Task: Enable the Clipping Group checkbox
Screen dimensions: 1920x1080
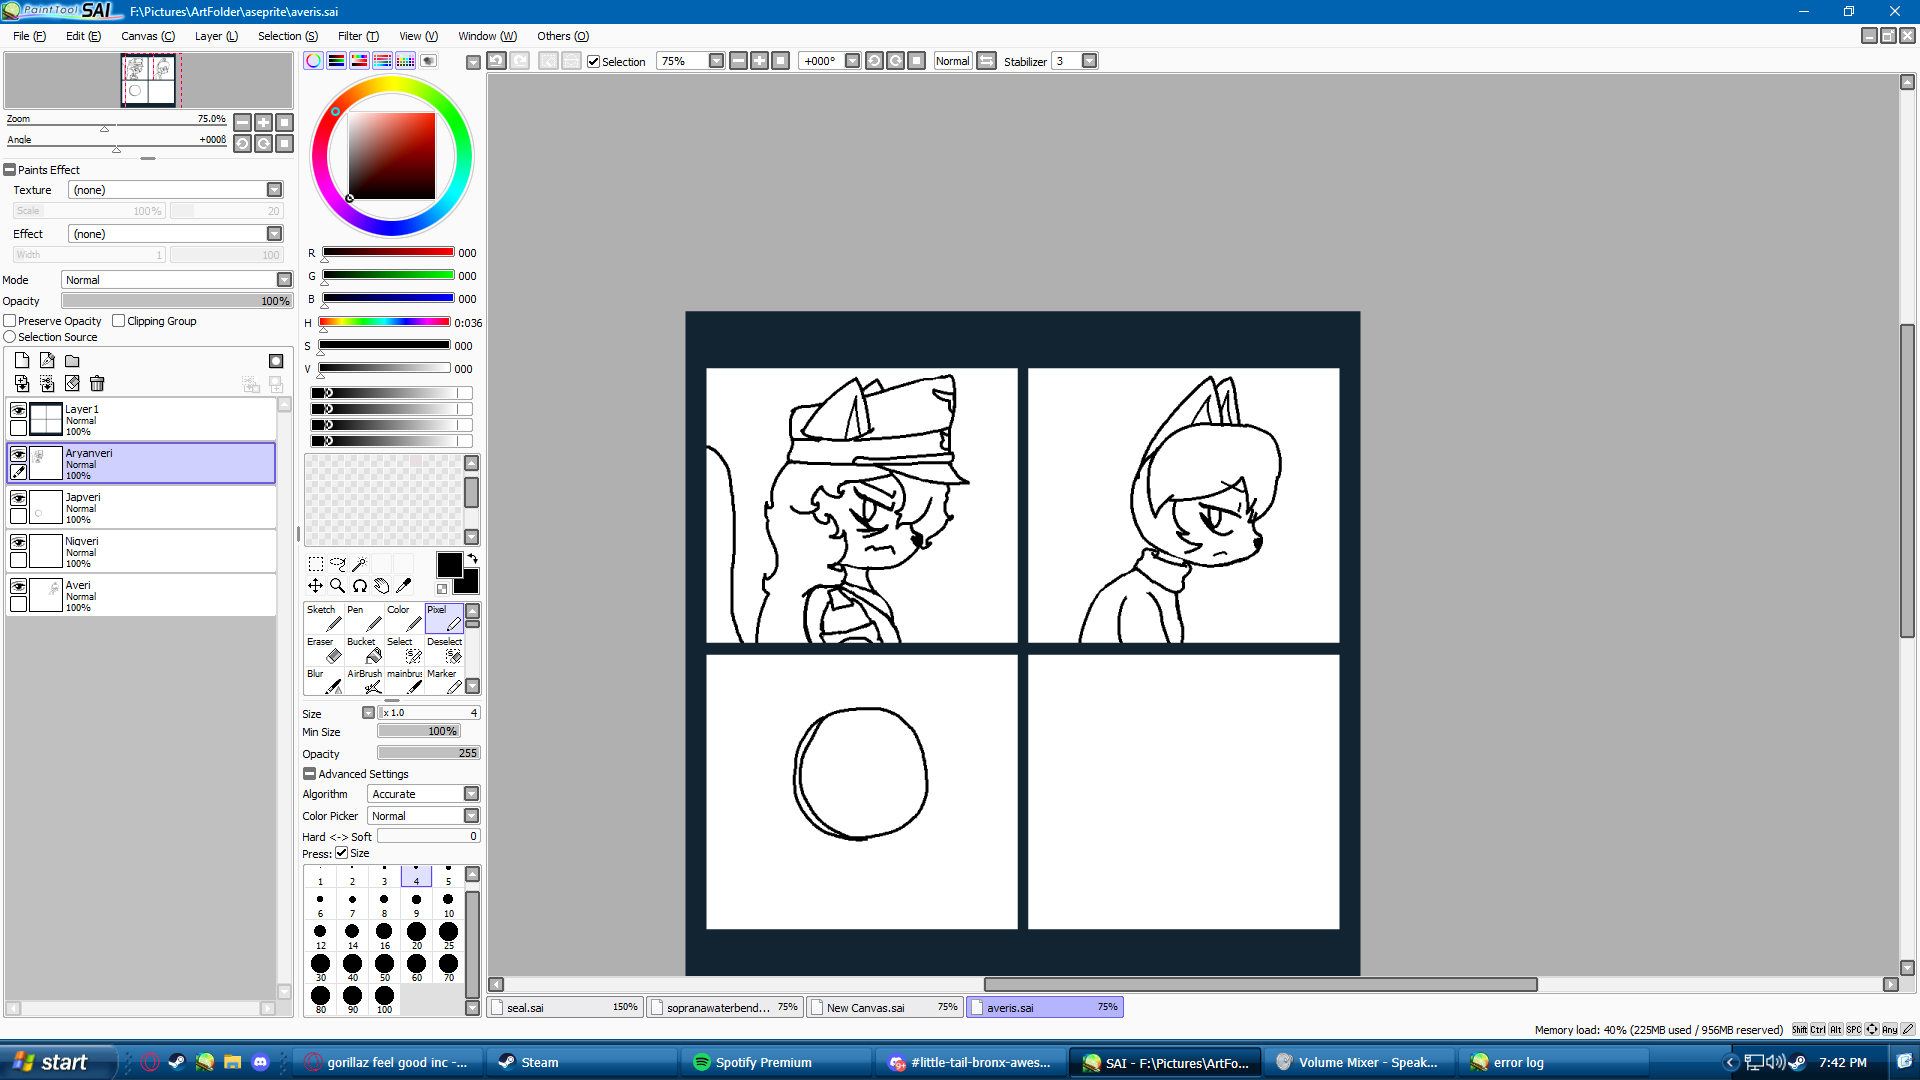Action: (x=119, y=321)
